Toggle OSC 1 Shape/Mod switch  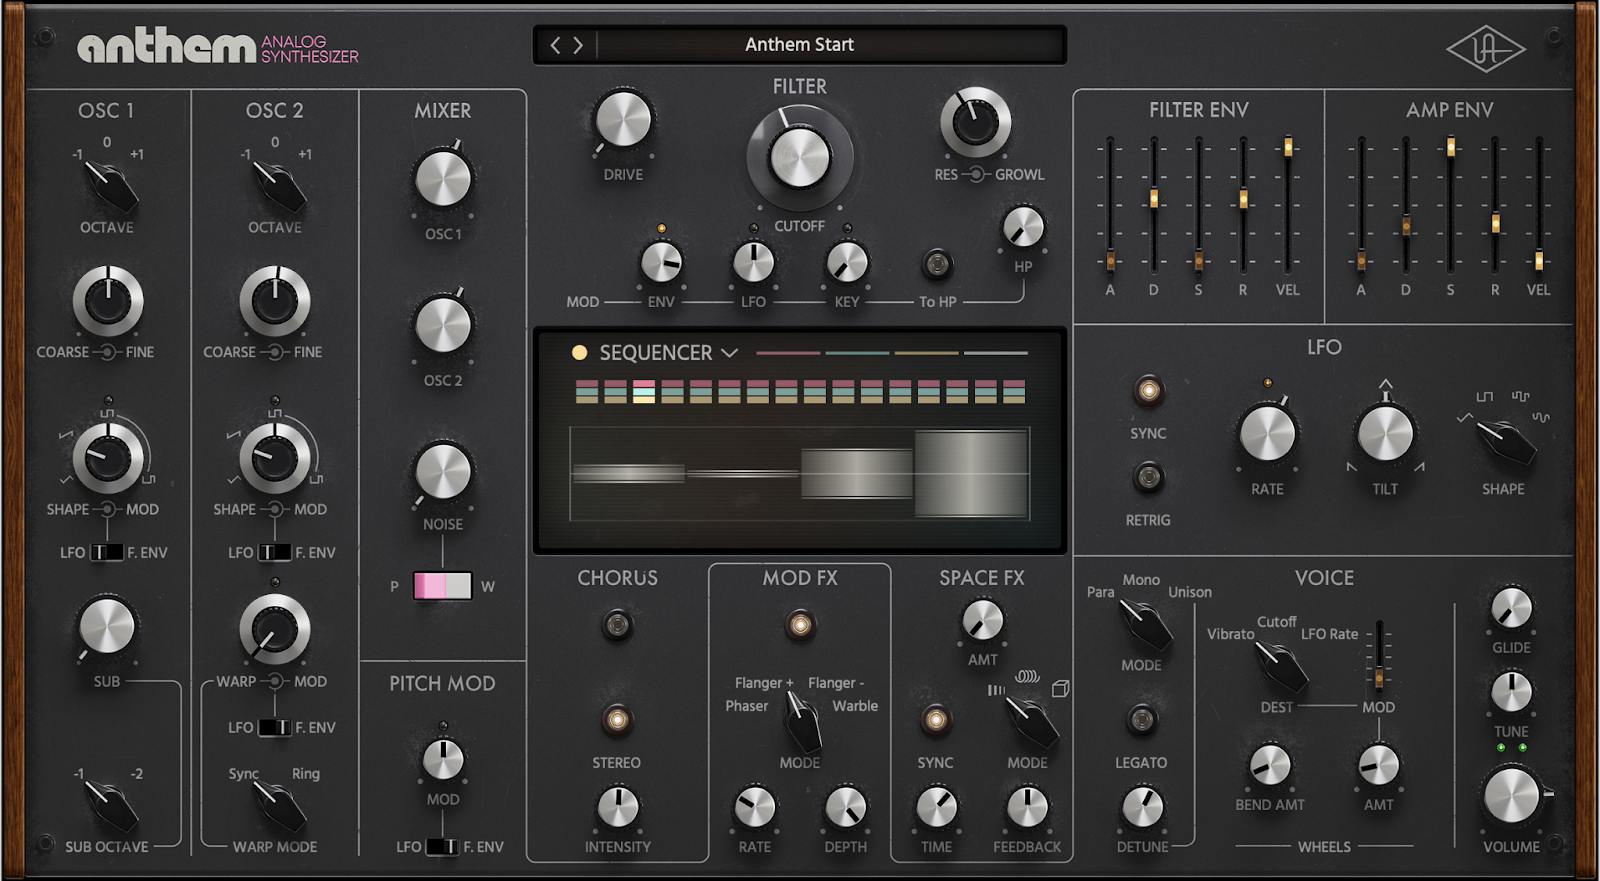[107, 509]
